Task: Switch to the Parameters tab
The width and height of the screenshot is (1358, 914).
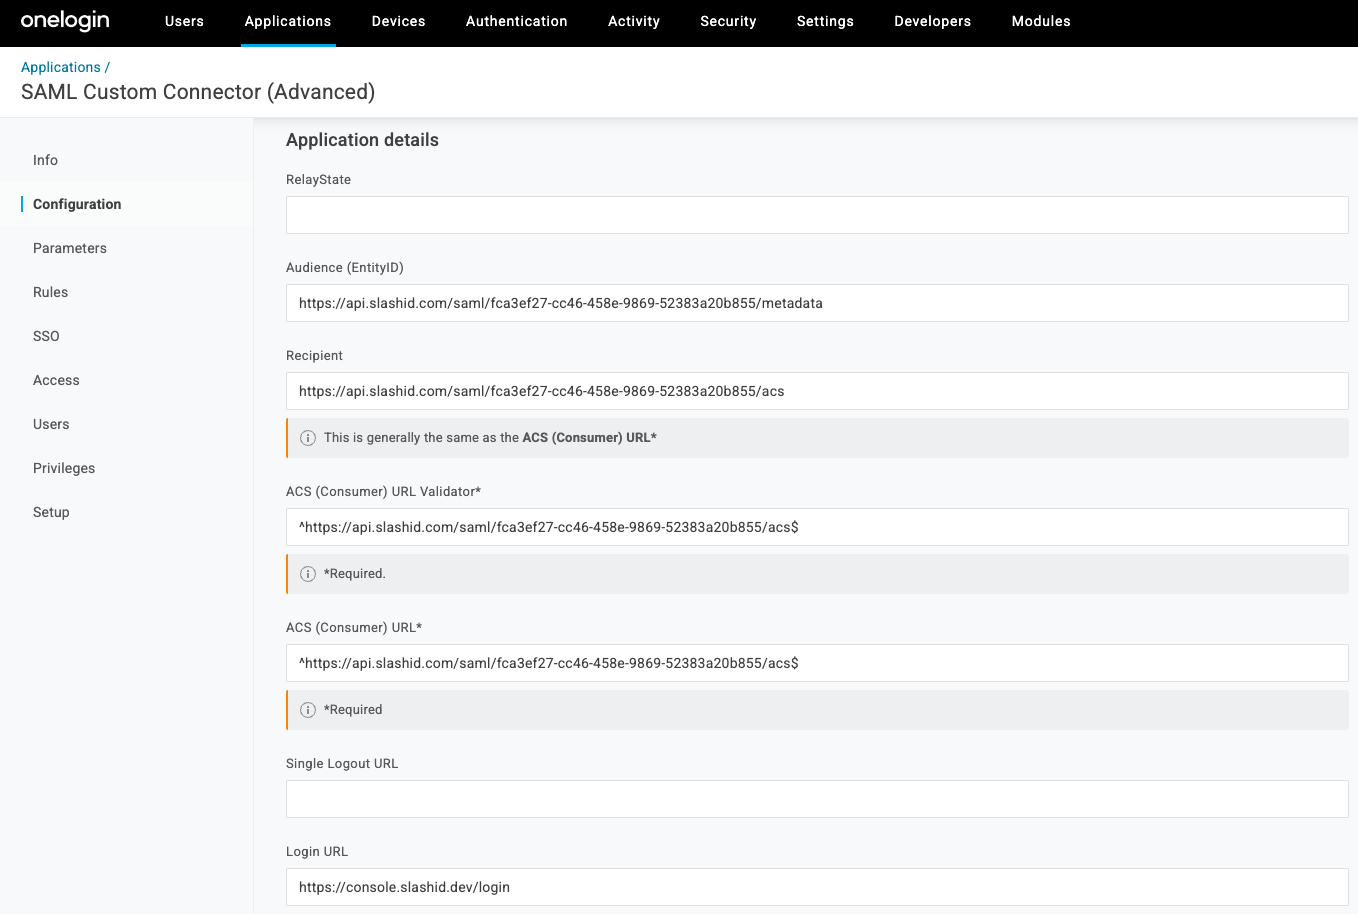Action: pos(70,248)
